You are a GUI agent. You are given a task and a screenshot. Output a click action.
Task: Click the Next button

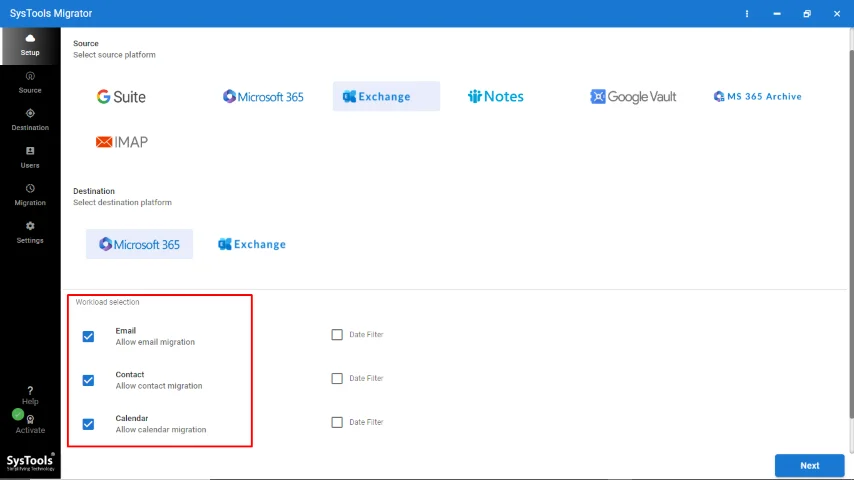click(x=809, y=465)
